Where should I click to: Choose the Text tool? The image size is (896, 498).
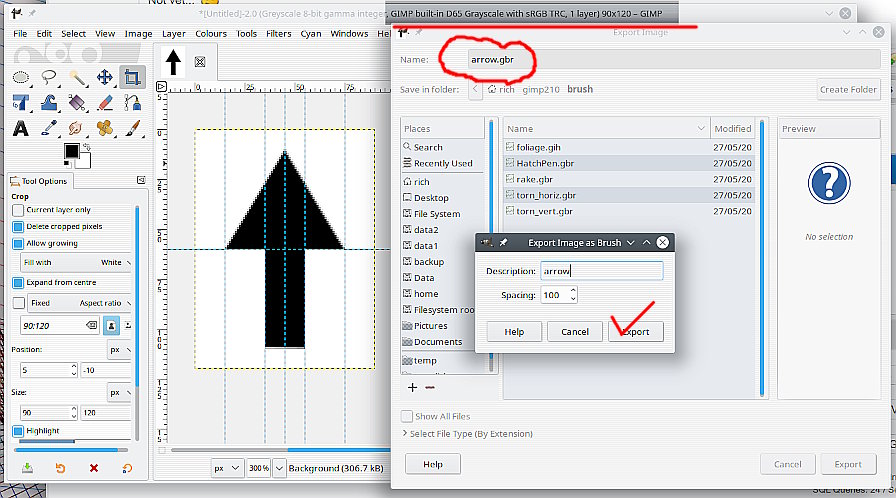21,129
